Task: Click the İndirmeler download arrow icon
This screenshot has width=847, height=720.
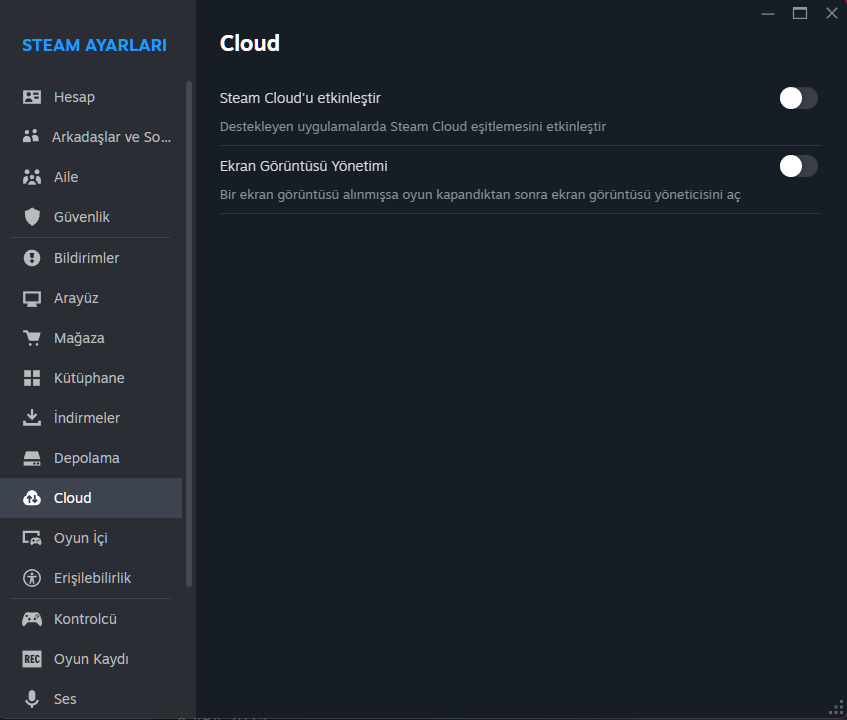Action: (32, 418)
